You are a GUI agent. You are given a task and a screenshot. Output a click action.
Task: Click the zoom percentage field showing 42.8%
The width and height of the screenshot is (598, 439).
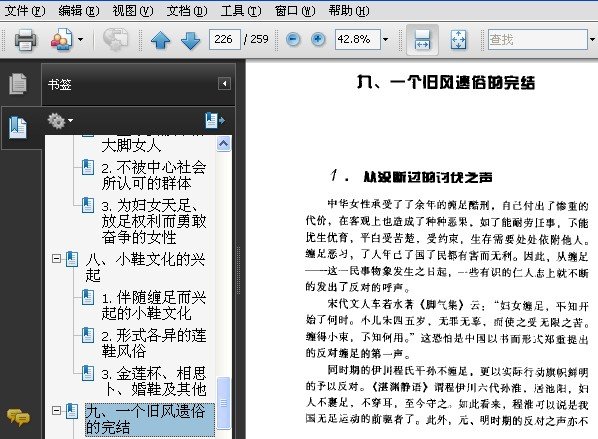[x=358, y=39]
